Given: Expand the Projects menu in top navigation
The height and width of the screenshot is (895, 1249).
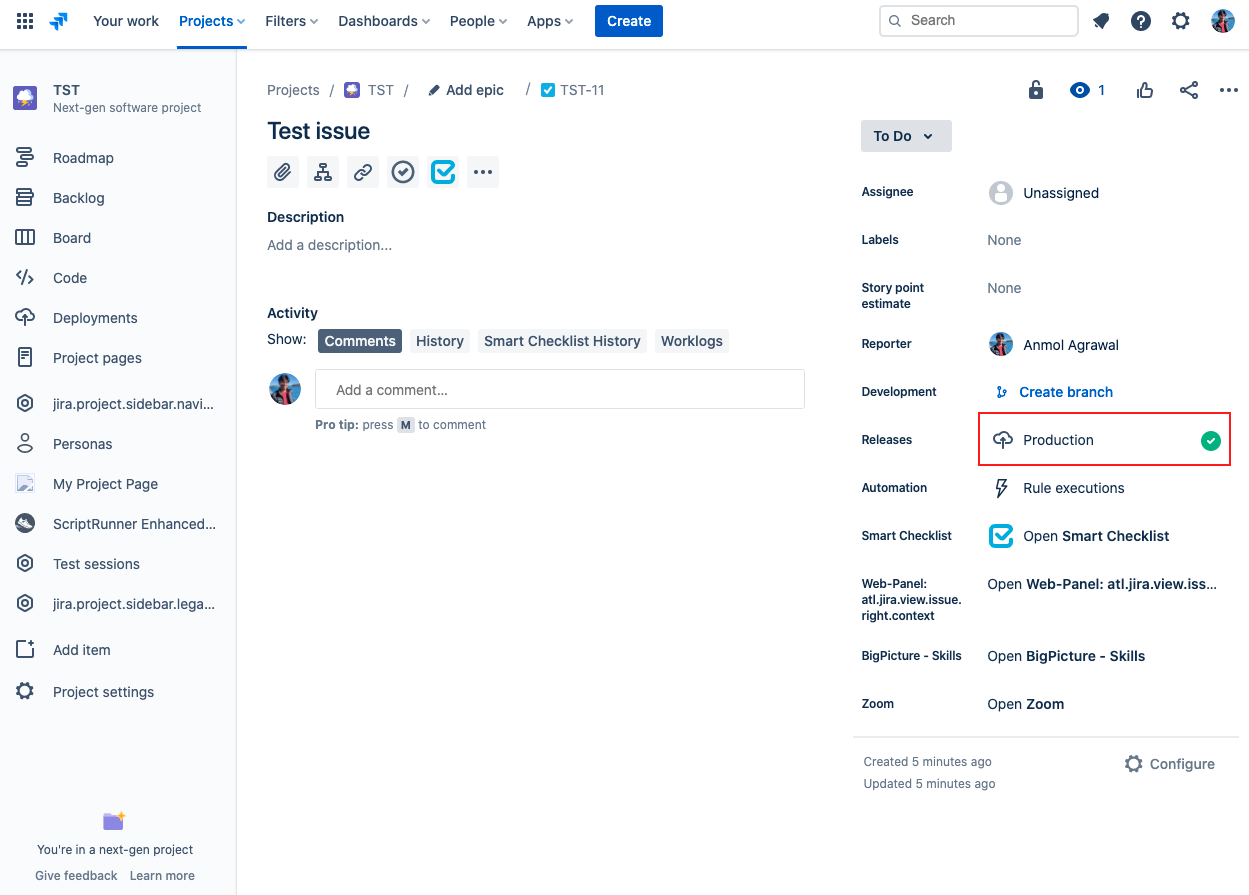Looking at the screenshot, I should (x=212, y=21).
